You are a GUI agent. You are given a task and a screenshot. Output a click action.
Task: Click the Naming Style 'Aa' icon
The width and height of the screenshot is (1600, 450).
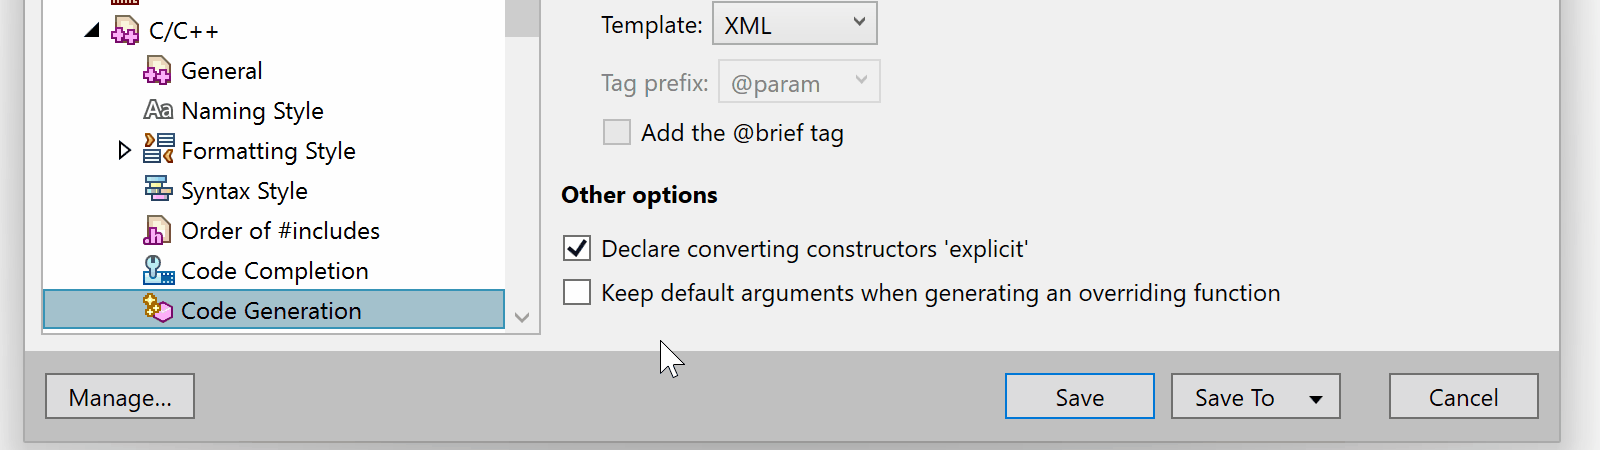pos(158,110)
